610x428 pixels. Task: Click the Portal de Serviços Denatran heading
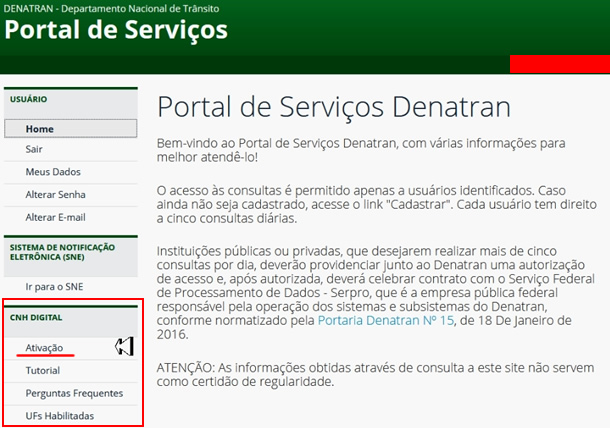[334, 107]
